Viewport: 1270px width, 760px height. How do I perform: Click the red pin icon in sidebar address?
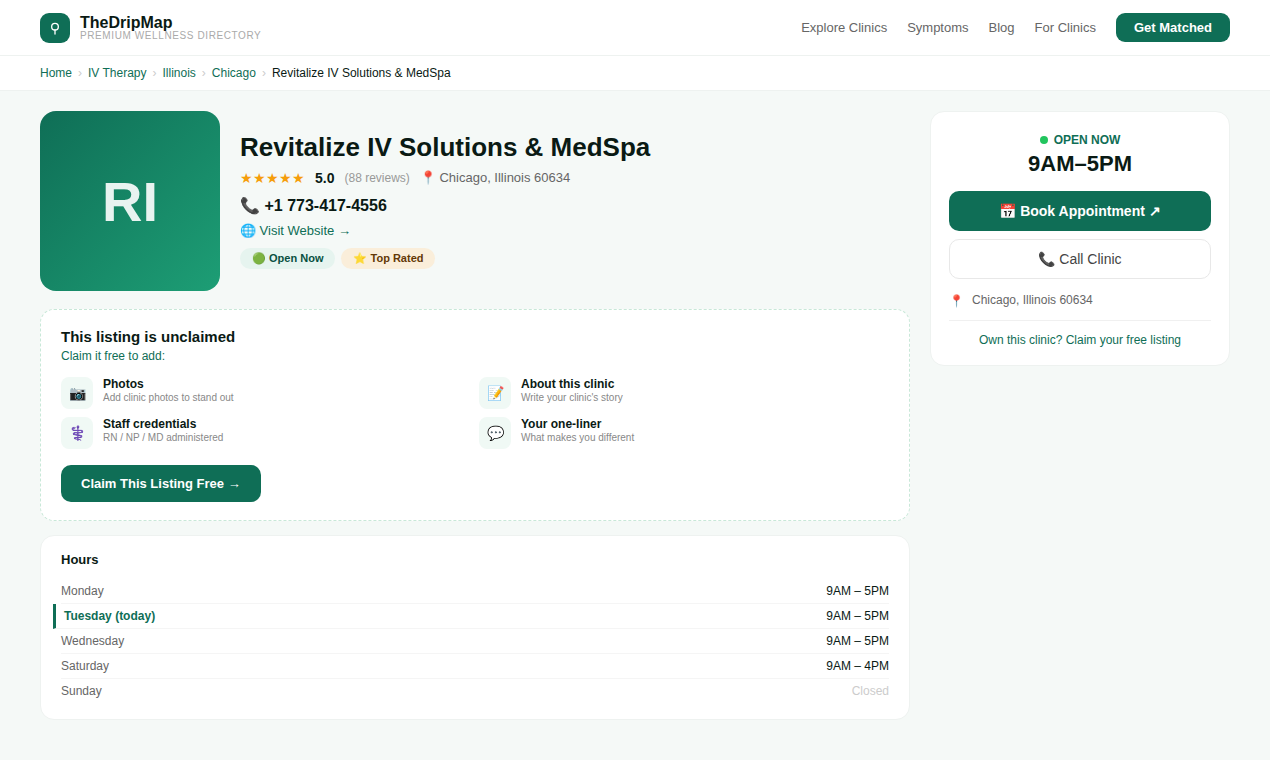[956, 300]
